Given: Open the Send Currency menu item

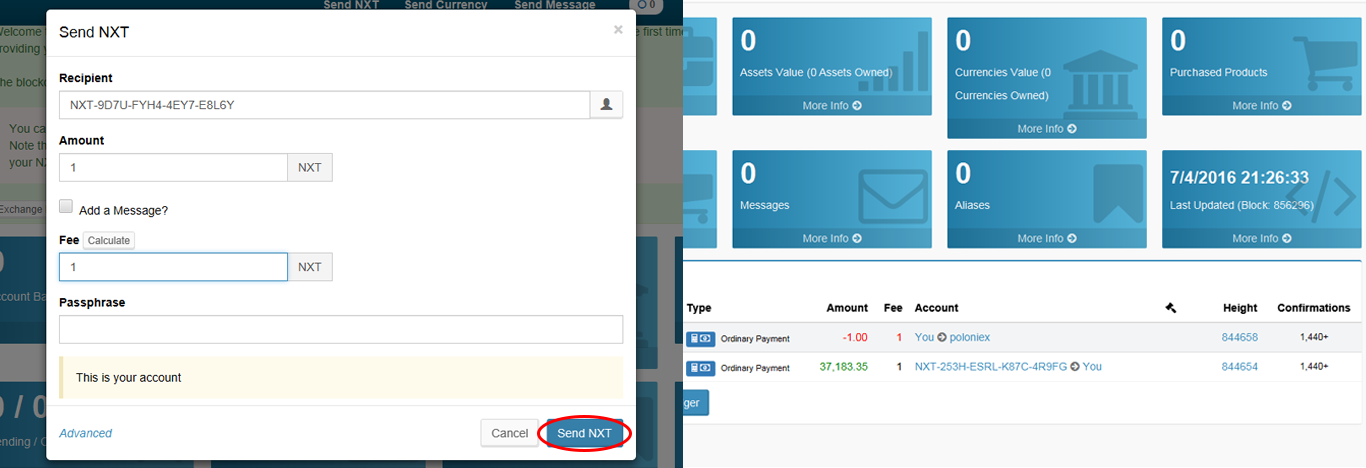Looking at the screenshot, I should point(446,5).
